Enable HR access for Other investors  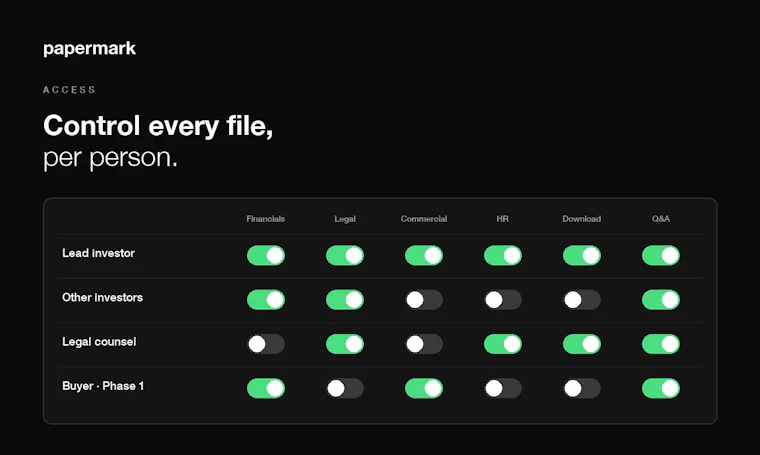tap(503, 300)
